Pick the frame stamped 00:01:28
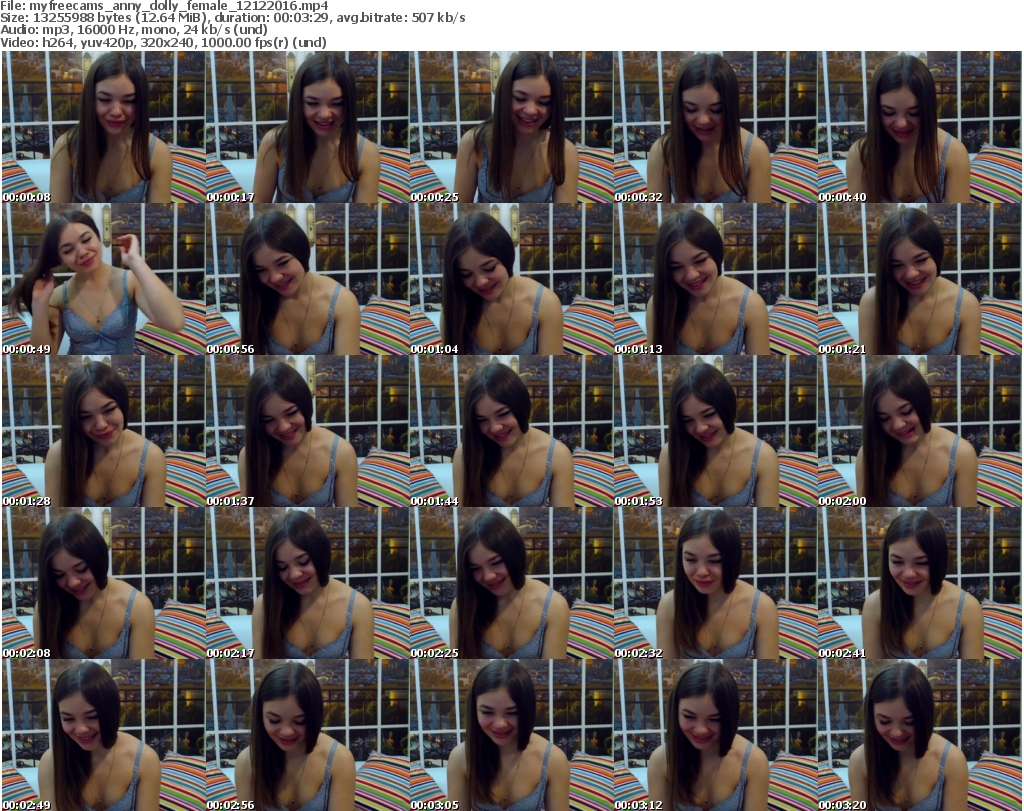This screenshot has width=1024, height=811. tap(104, 431)
